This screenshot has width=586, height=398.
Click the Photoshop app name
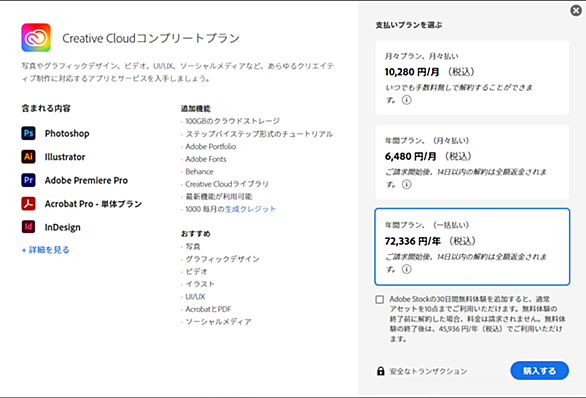point(67,133)
